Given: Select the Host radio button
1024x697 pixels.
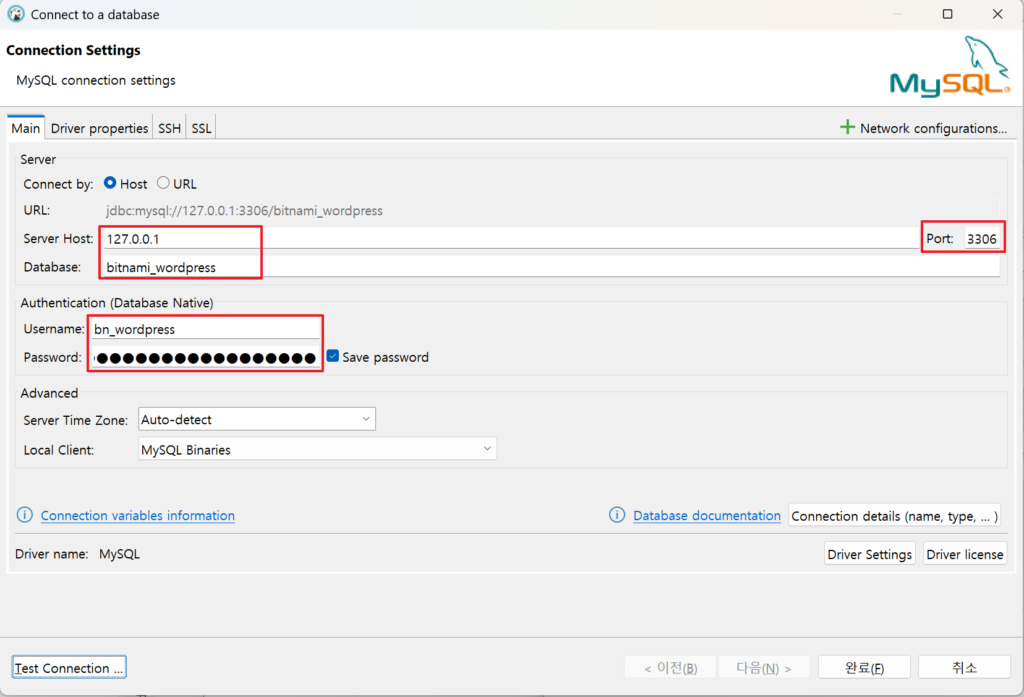Looking at the screenshot, I should pos(110,183).
